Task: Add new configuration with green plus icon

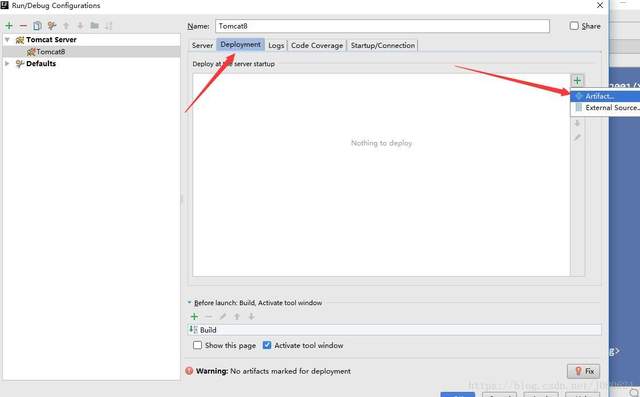Action: click(9, 26)
